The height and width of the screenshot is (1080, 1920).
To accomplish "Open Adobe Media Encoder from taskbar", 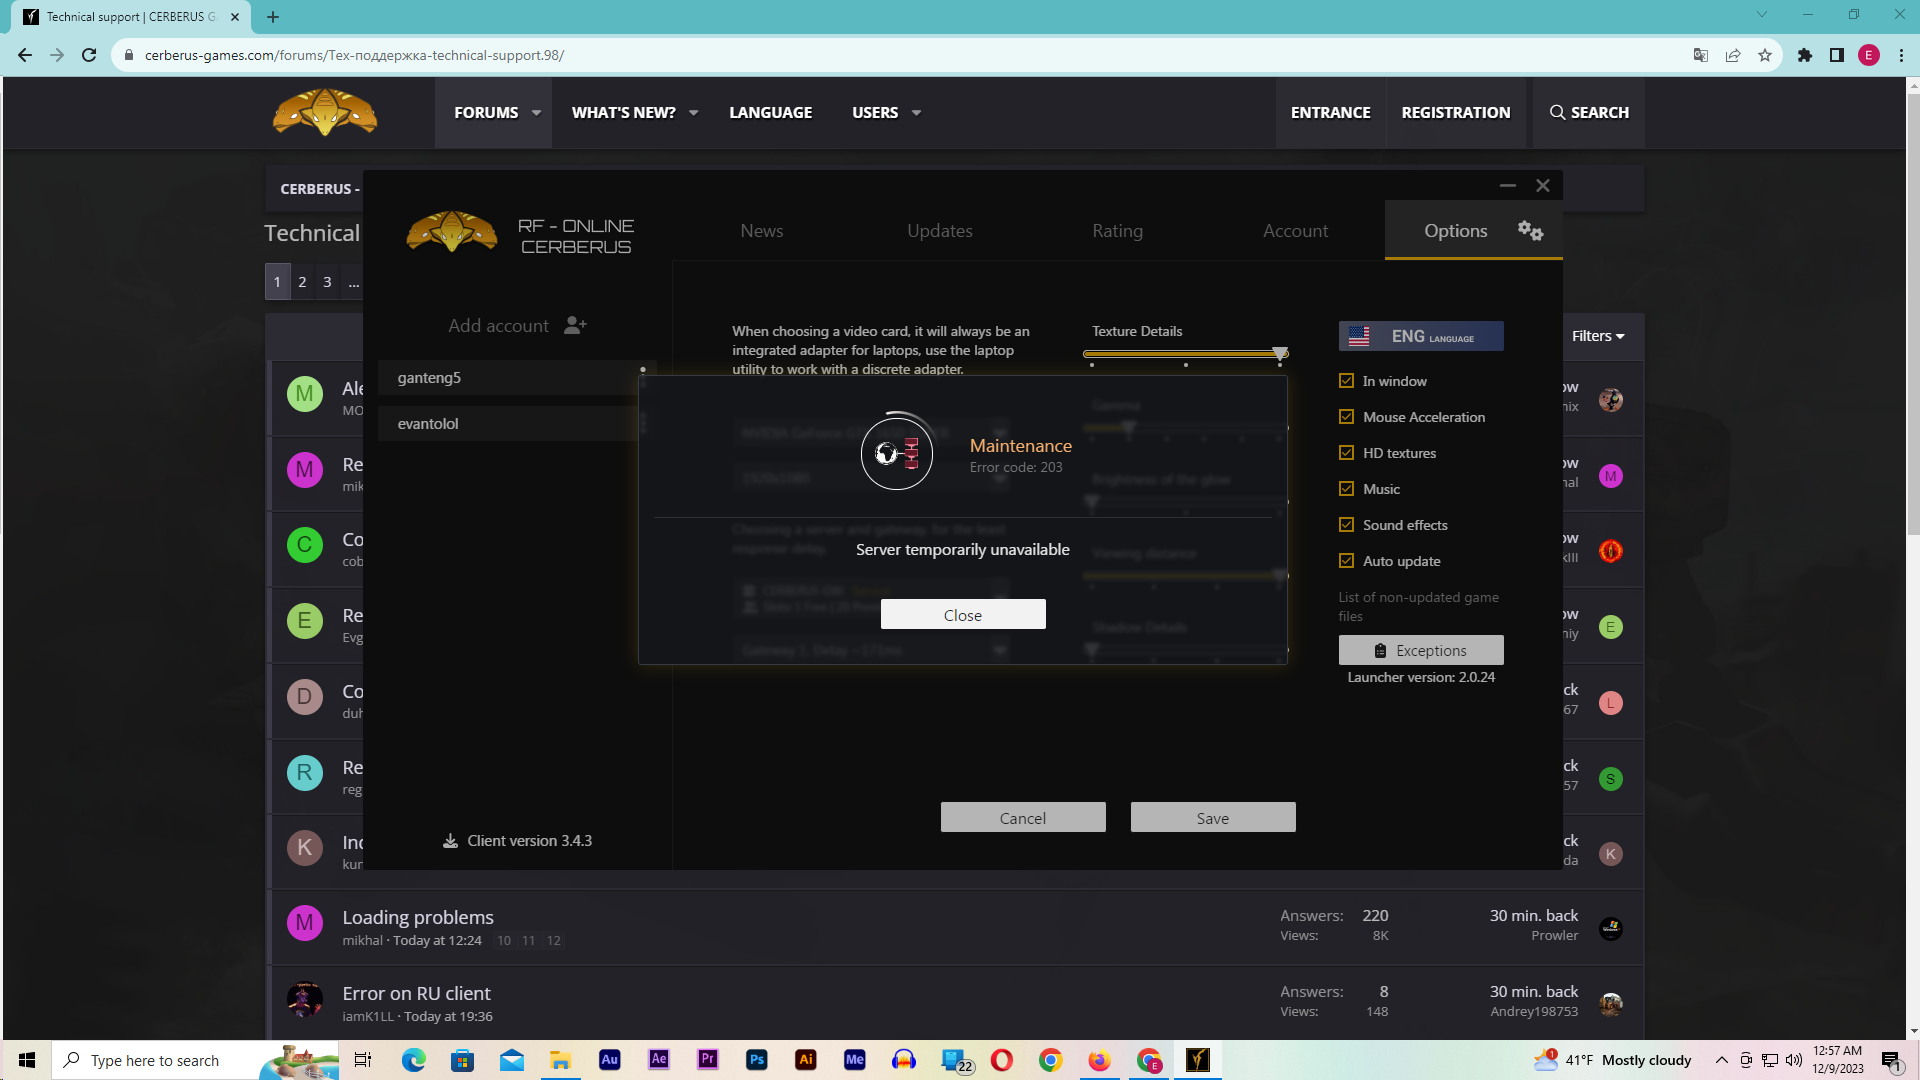I will [855, 1060].
